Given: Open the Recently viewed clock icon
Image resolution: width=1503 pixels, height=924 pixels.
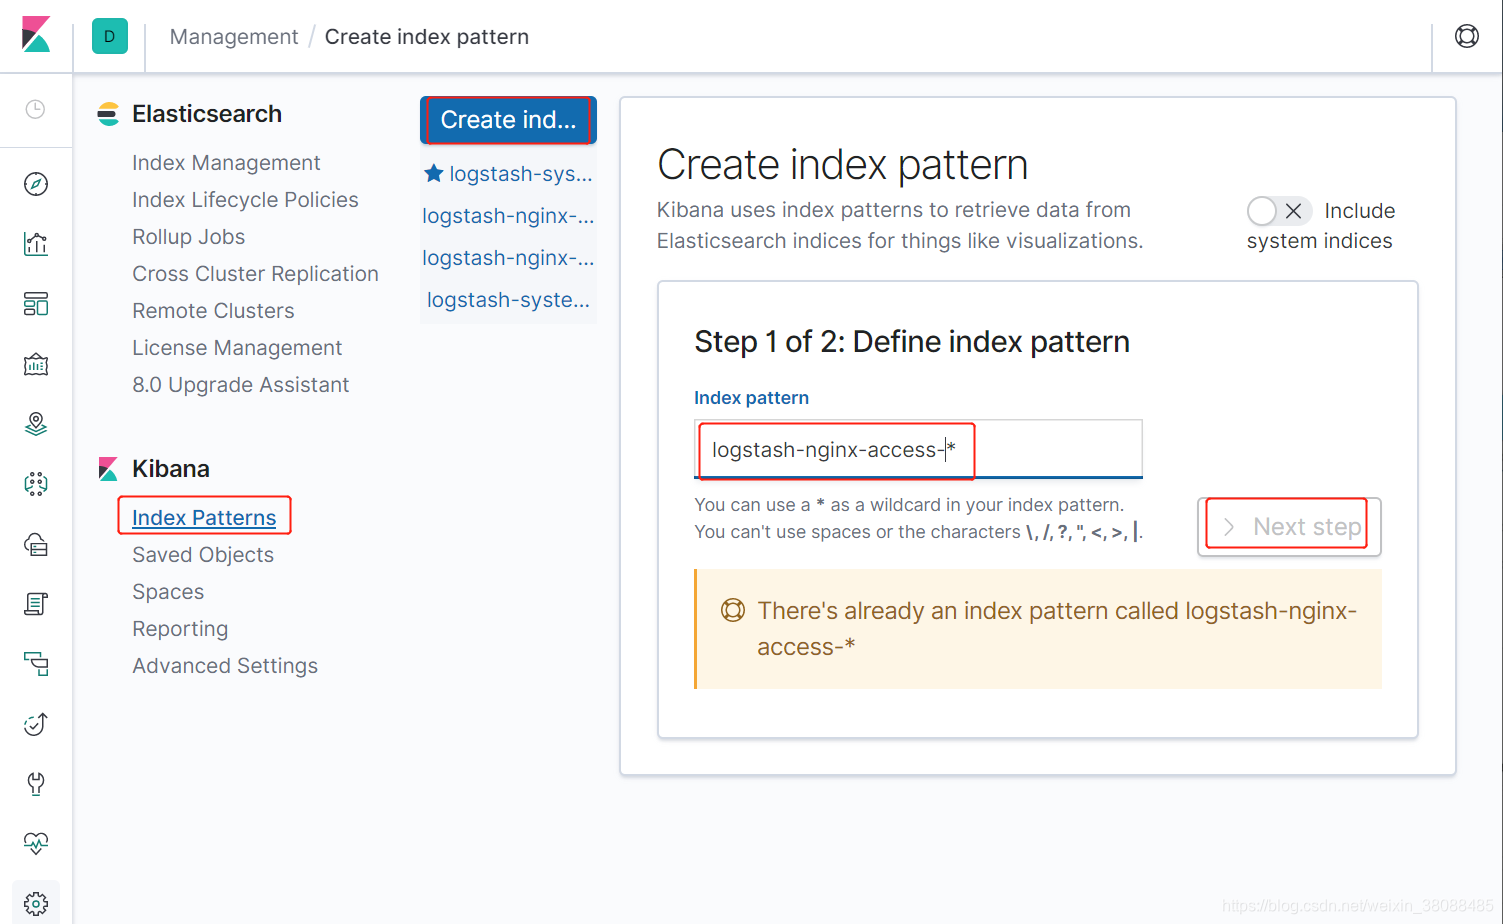Looking at the screenshot, I should (x=35, y=109).
